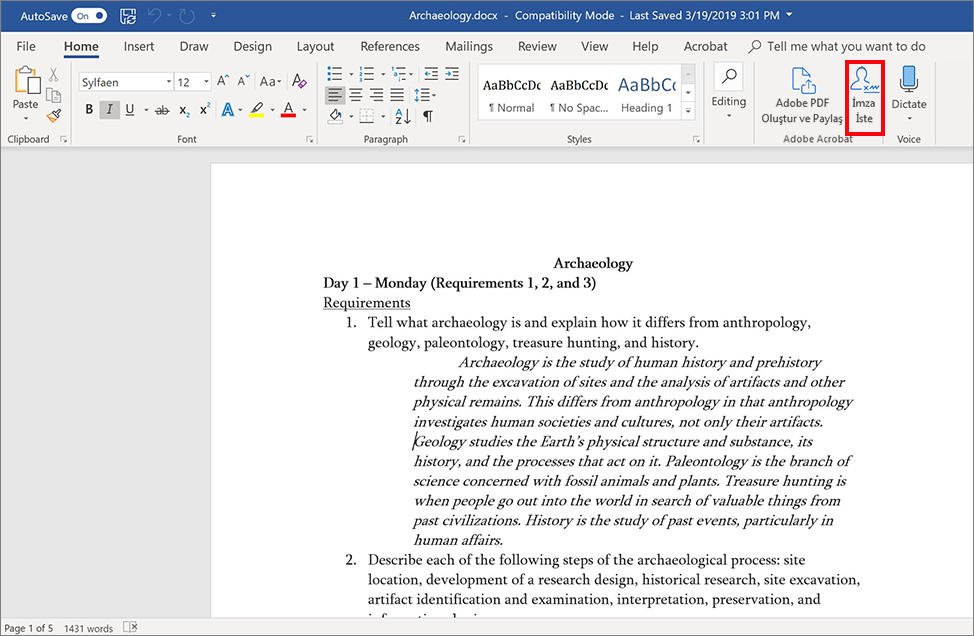Open Adobe PDF Oluştur ve Paylaş
This screenshot has width=974, height=636.
(x=802, y=95)
